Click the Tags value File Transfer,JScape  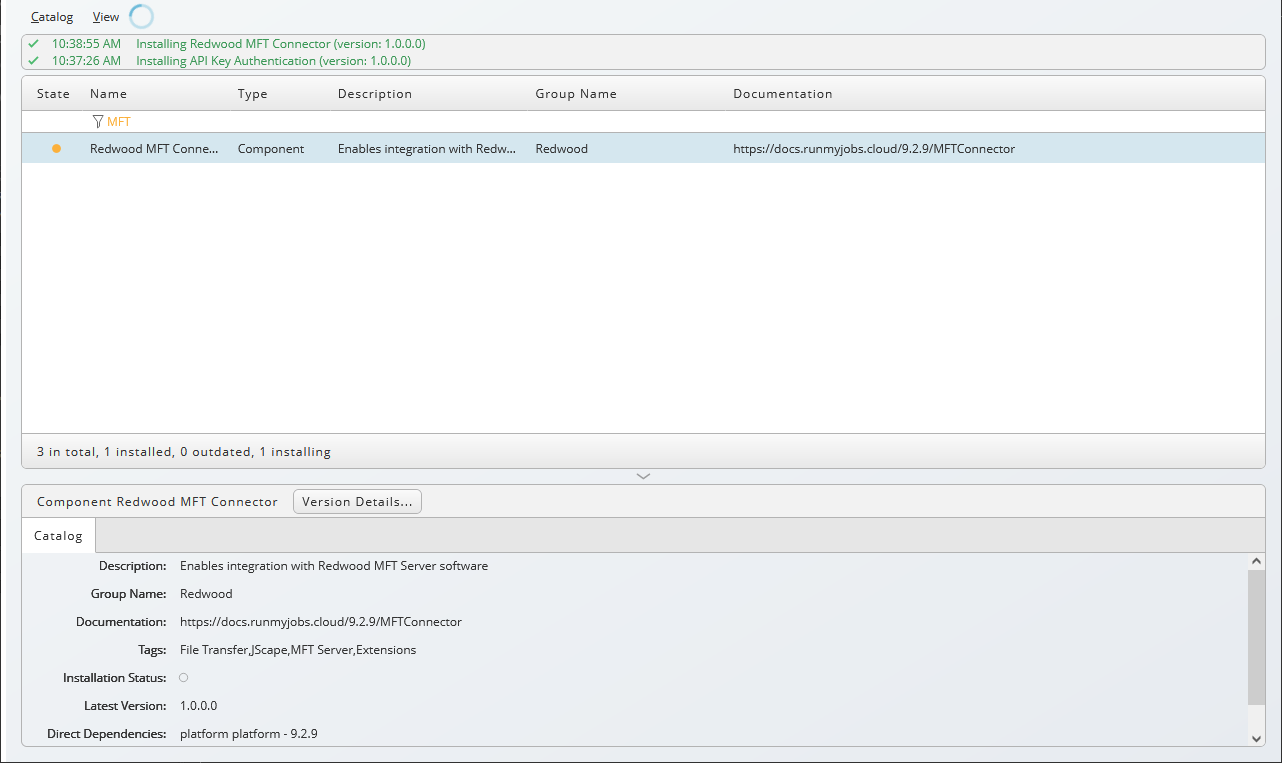click(x=298, y=650)
